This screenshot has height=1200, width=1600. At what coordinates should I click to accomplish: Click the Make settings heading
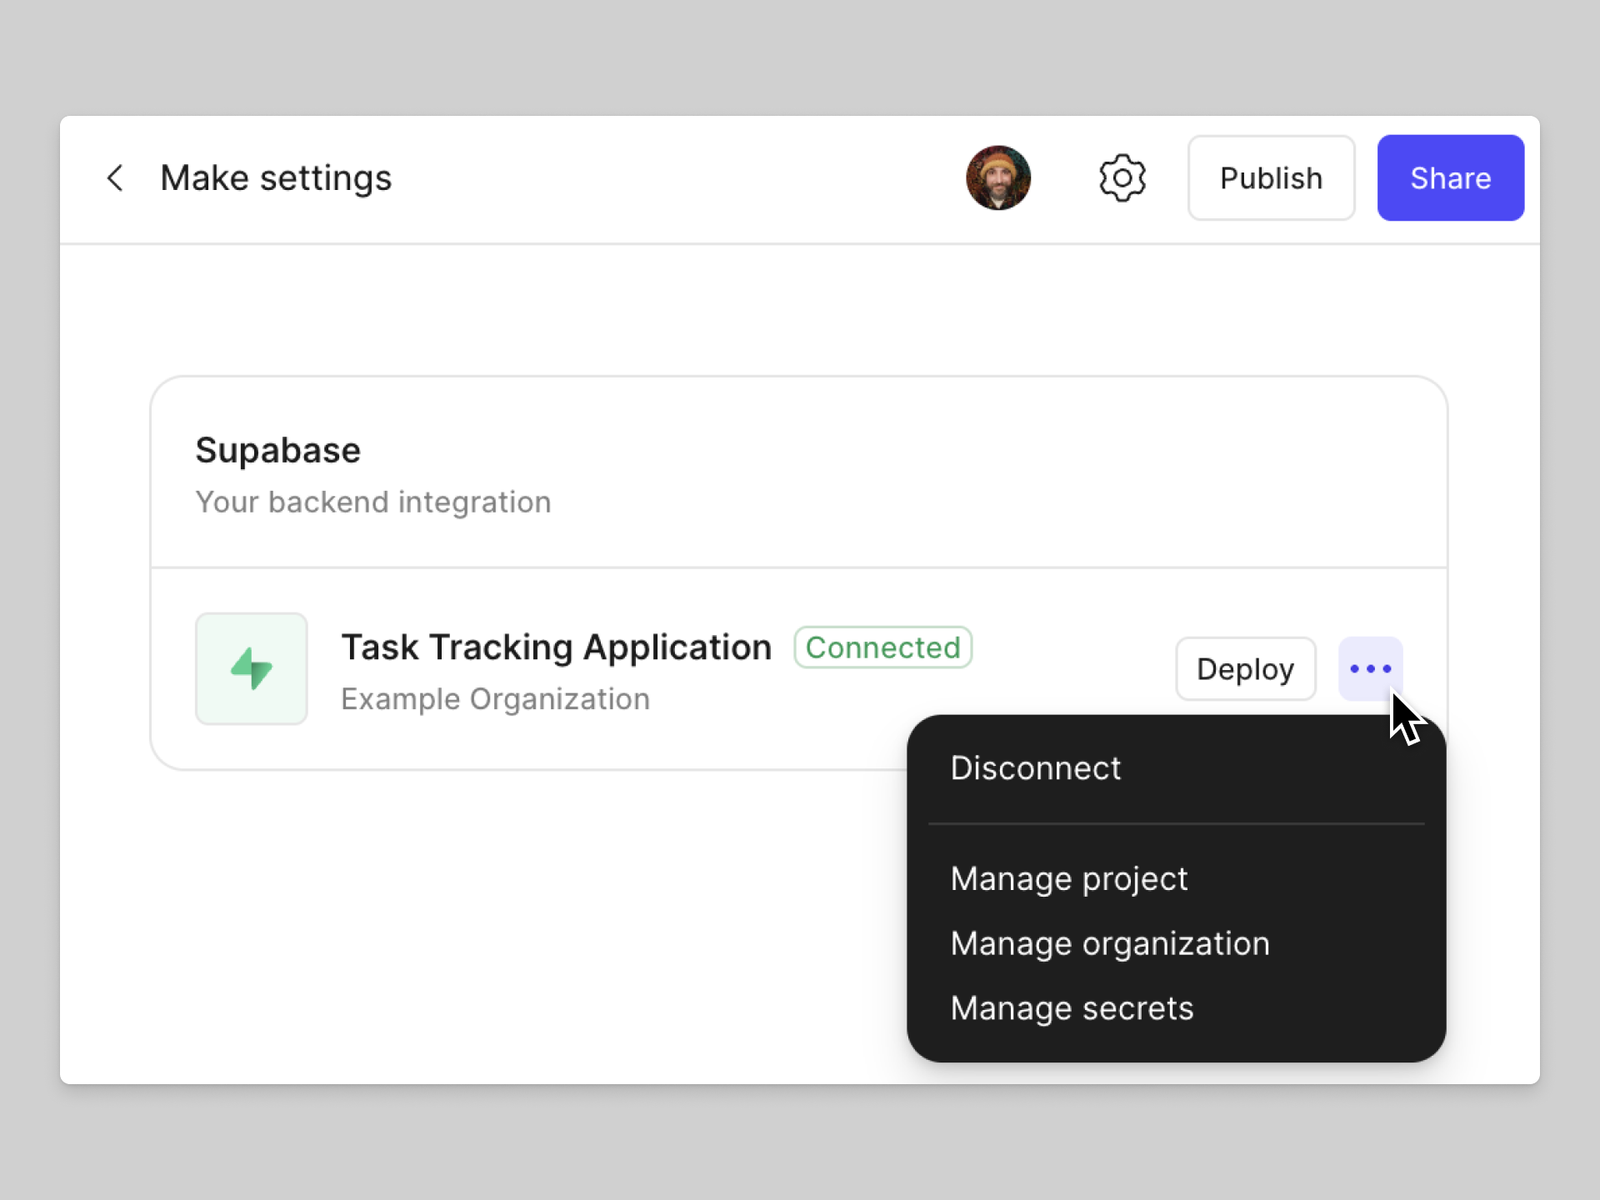pyautogui.click(x=275, y=177)
